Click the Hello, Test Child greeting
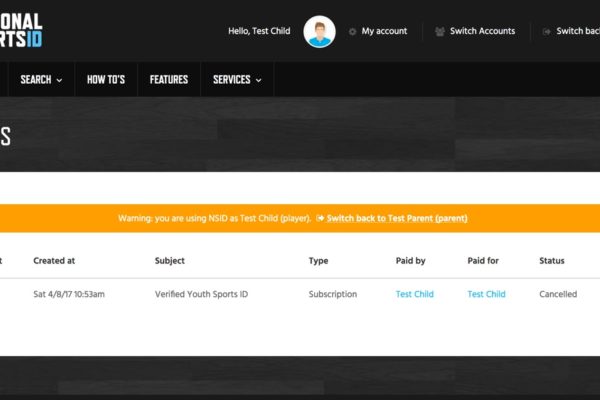The height and width of the screenshot is (400, 600). click(259, 31)
